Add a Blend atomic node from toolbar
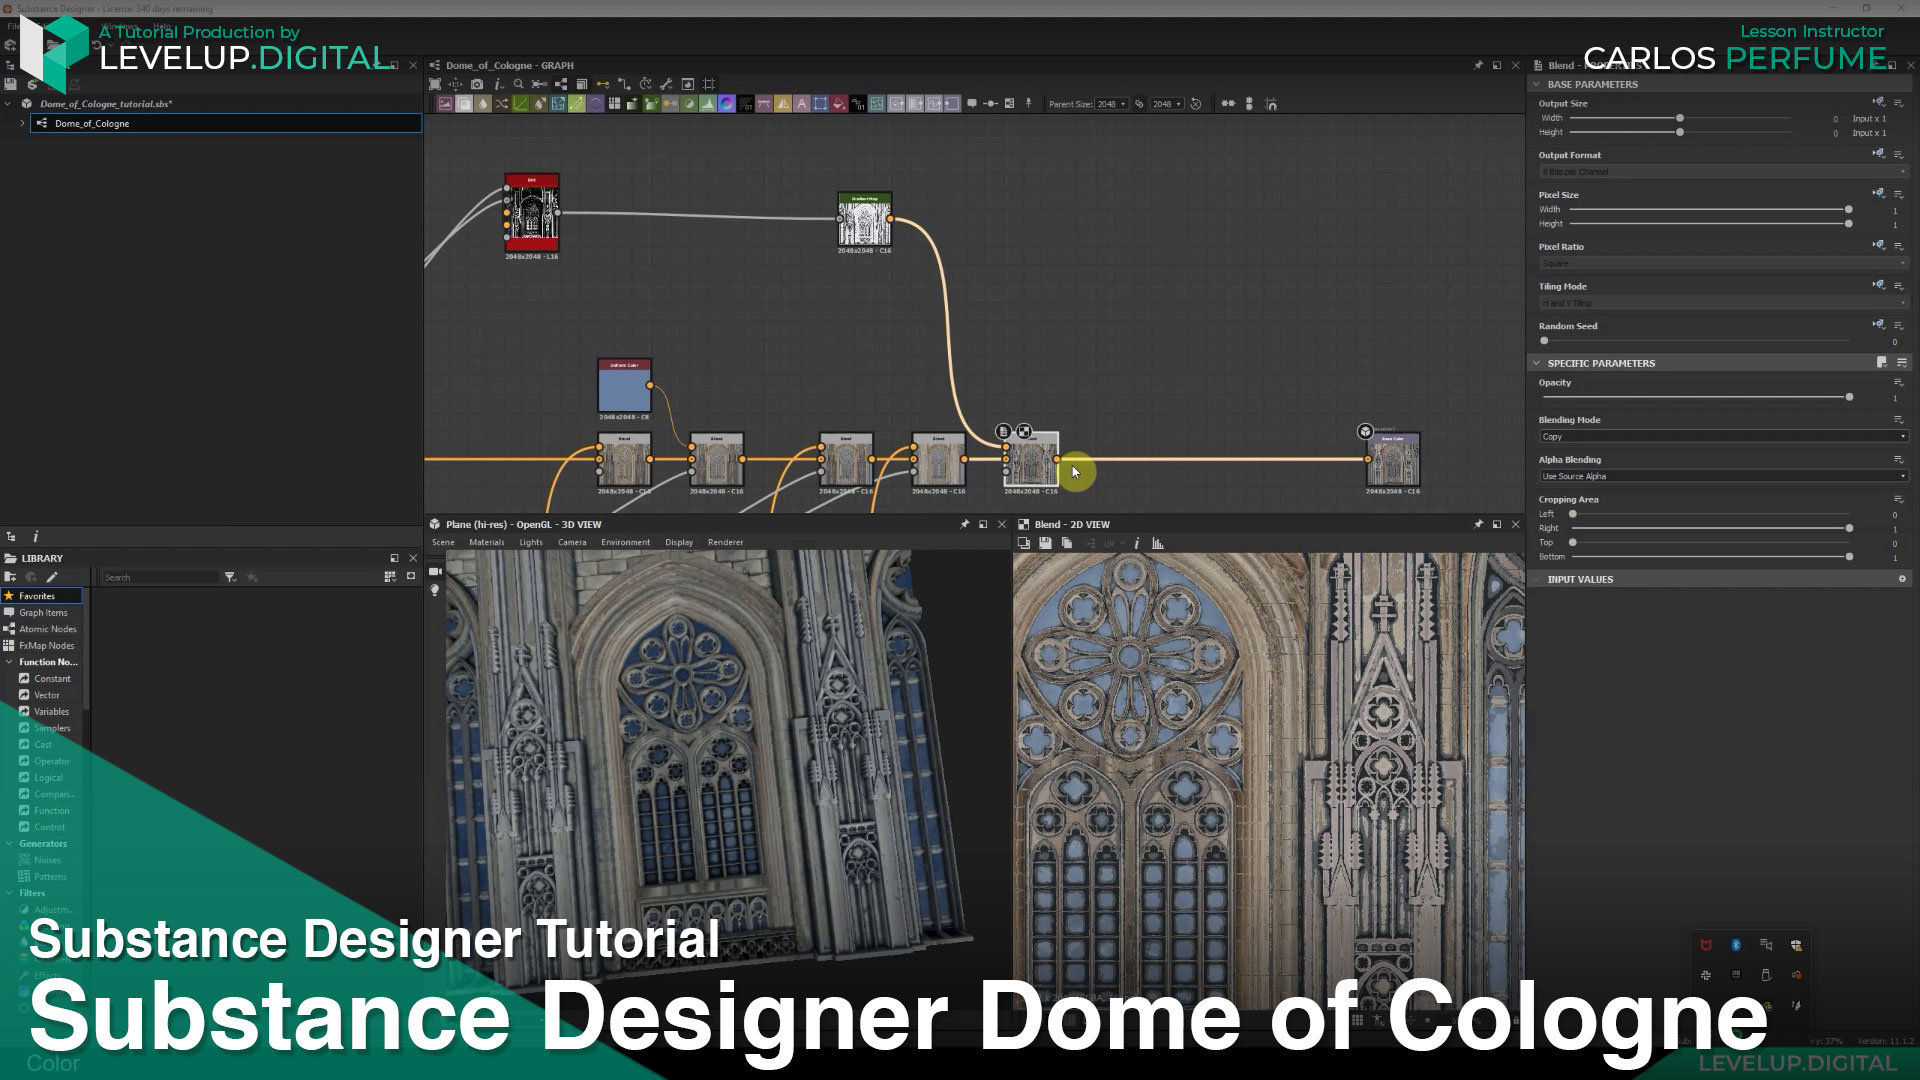The height and width of the screenshot is (1080, 1920). coord(464,104)
